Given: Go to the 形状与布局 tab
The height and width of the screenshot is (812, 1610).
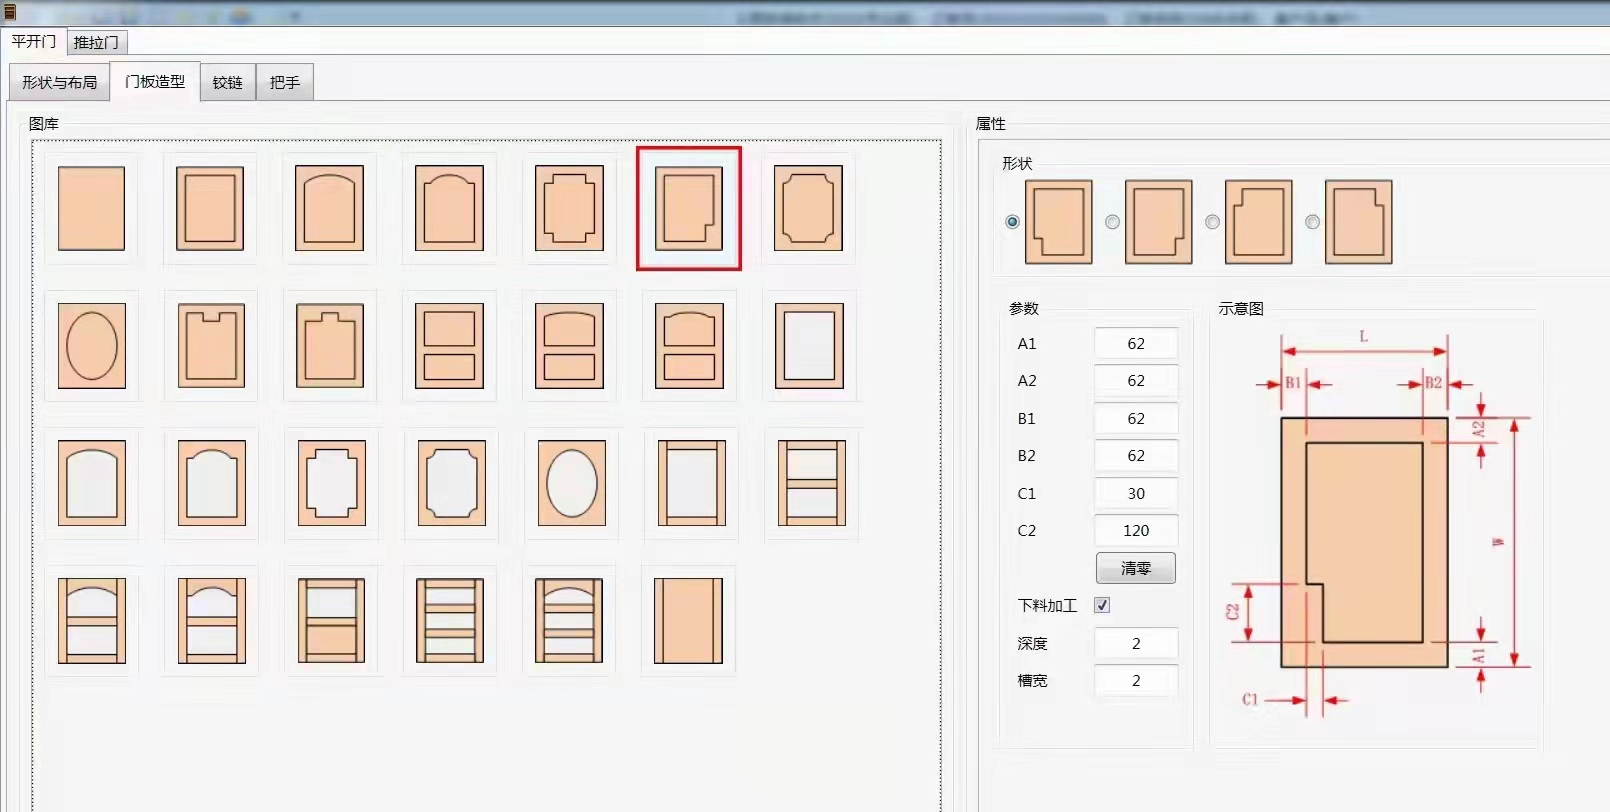Looking at the screenshot, I should coord(60,82).
